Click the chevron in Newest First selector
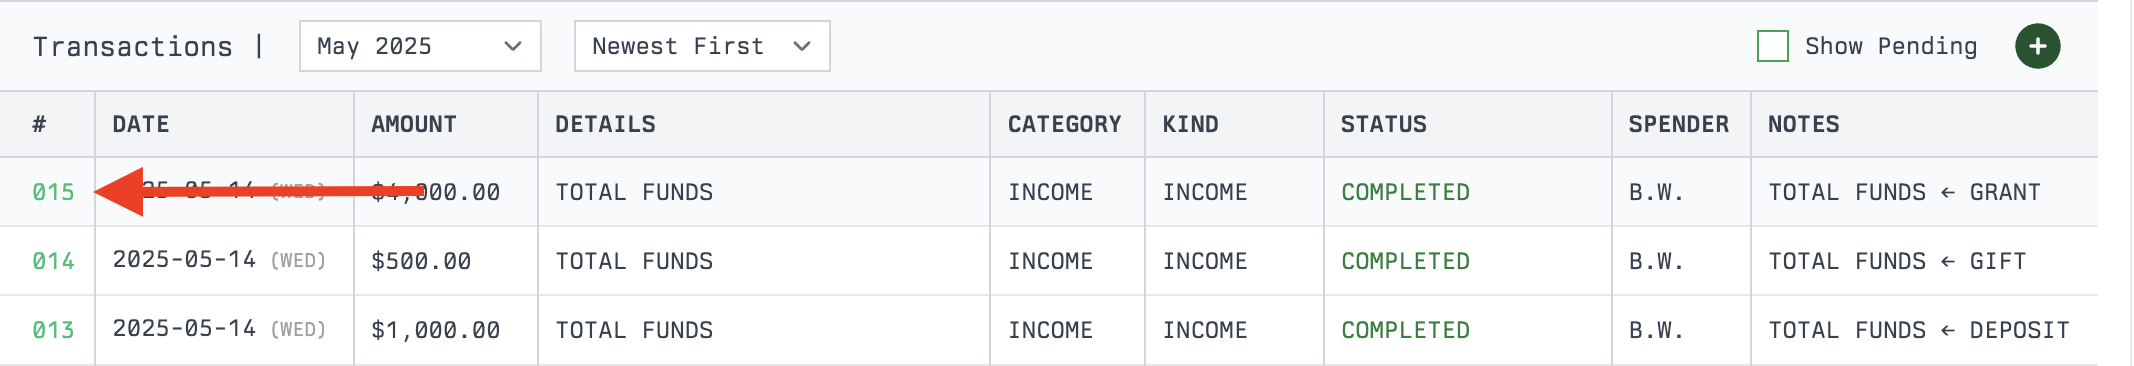This screenshot has height=366, width=2134. pyautogui.click(x=801, y=46)
